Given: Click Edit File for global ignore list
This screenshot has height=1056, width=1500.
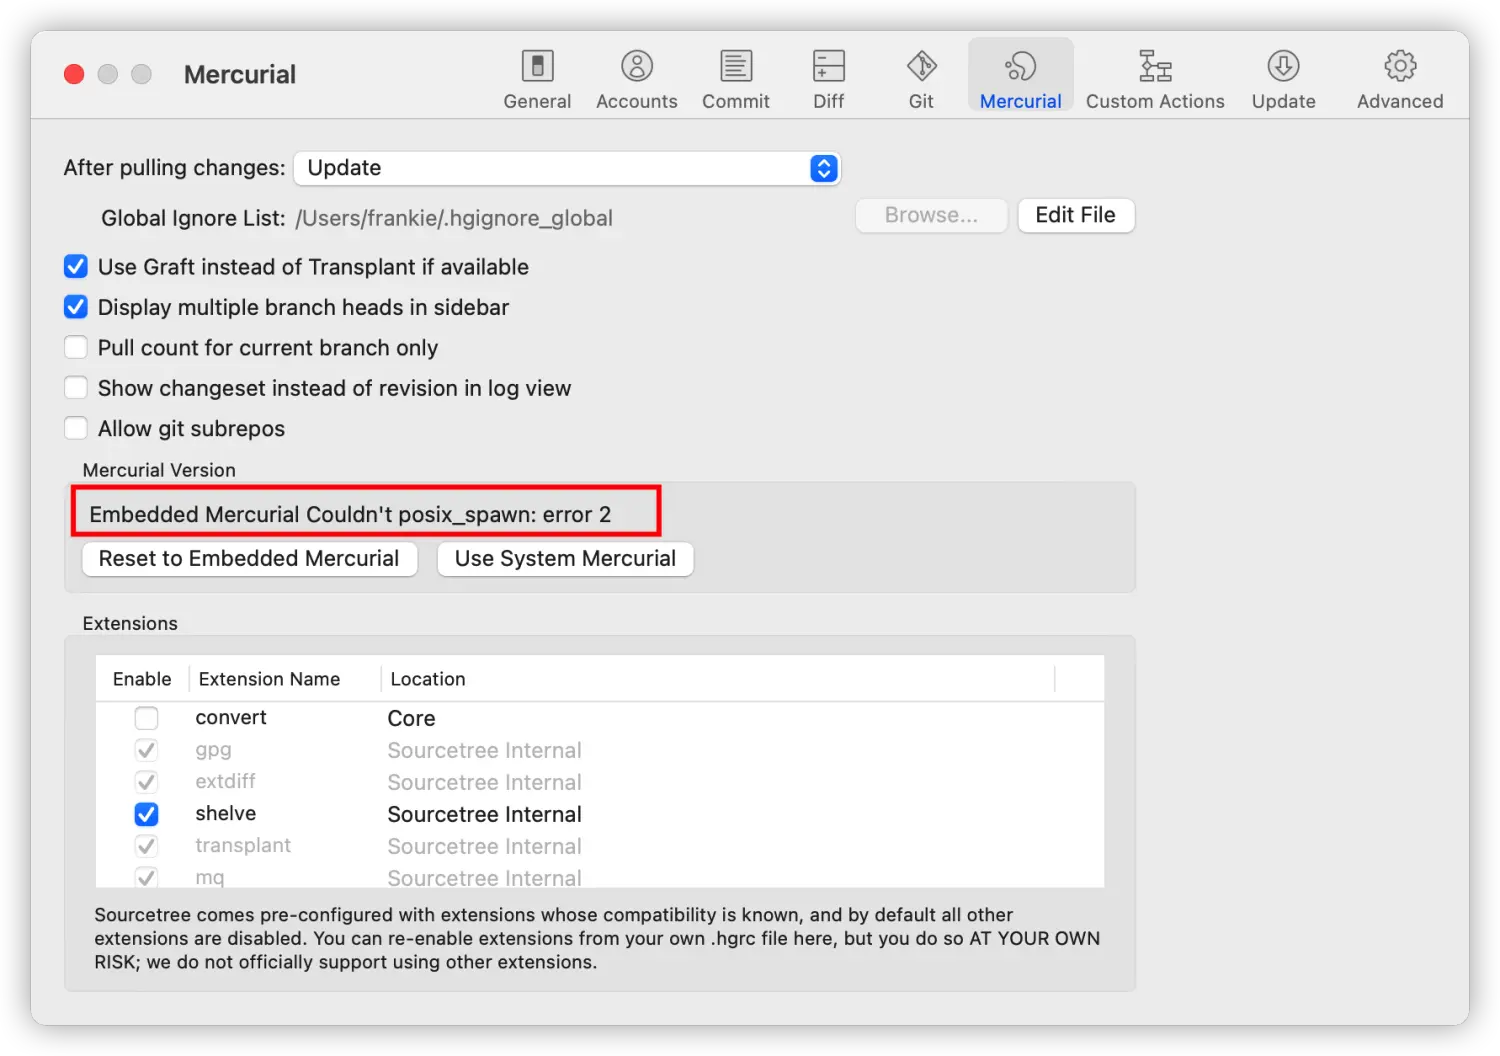Looking at the screenshot, I should coord(1076,215).
